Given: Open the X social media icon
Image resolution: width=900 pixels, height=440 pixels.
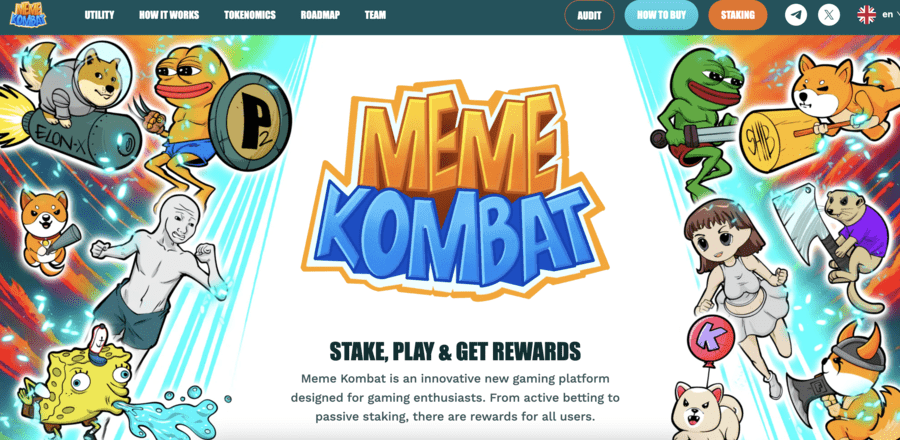Looking at the screenshot, I should (x=829, y=15).
